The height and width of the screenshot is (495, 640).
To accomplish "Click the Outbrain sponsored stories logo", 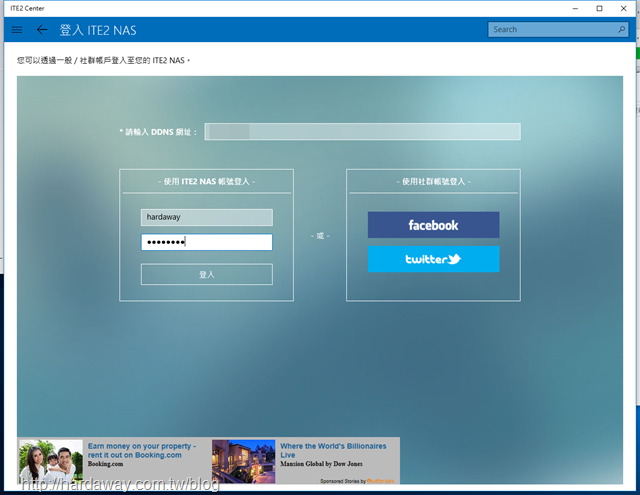I will 380,481.
